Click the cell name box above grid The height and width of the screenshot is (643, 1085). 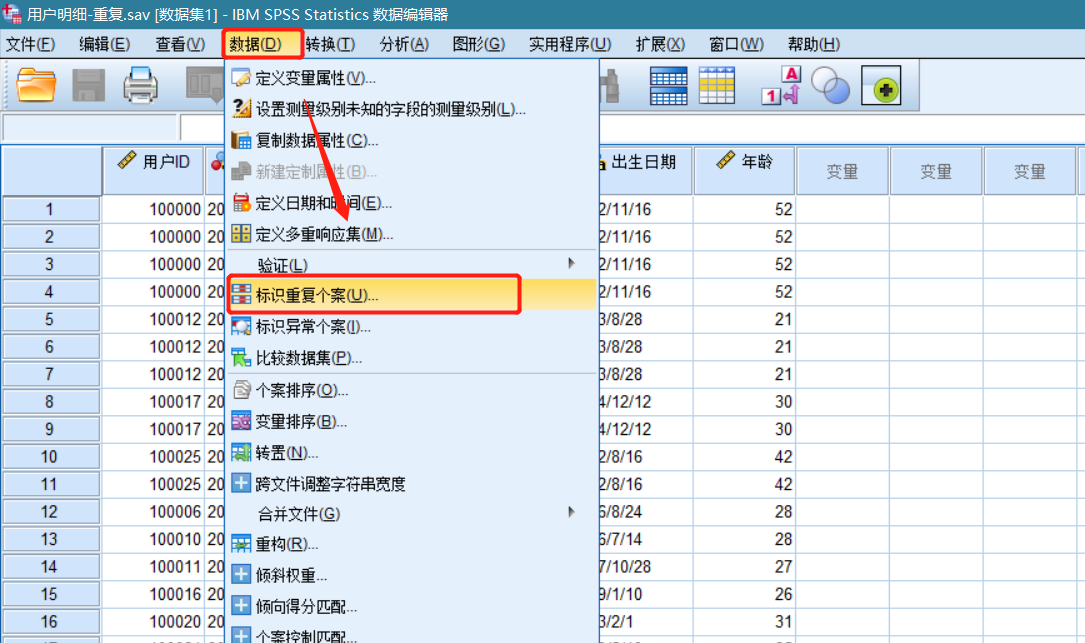(x=90, y=128)
